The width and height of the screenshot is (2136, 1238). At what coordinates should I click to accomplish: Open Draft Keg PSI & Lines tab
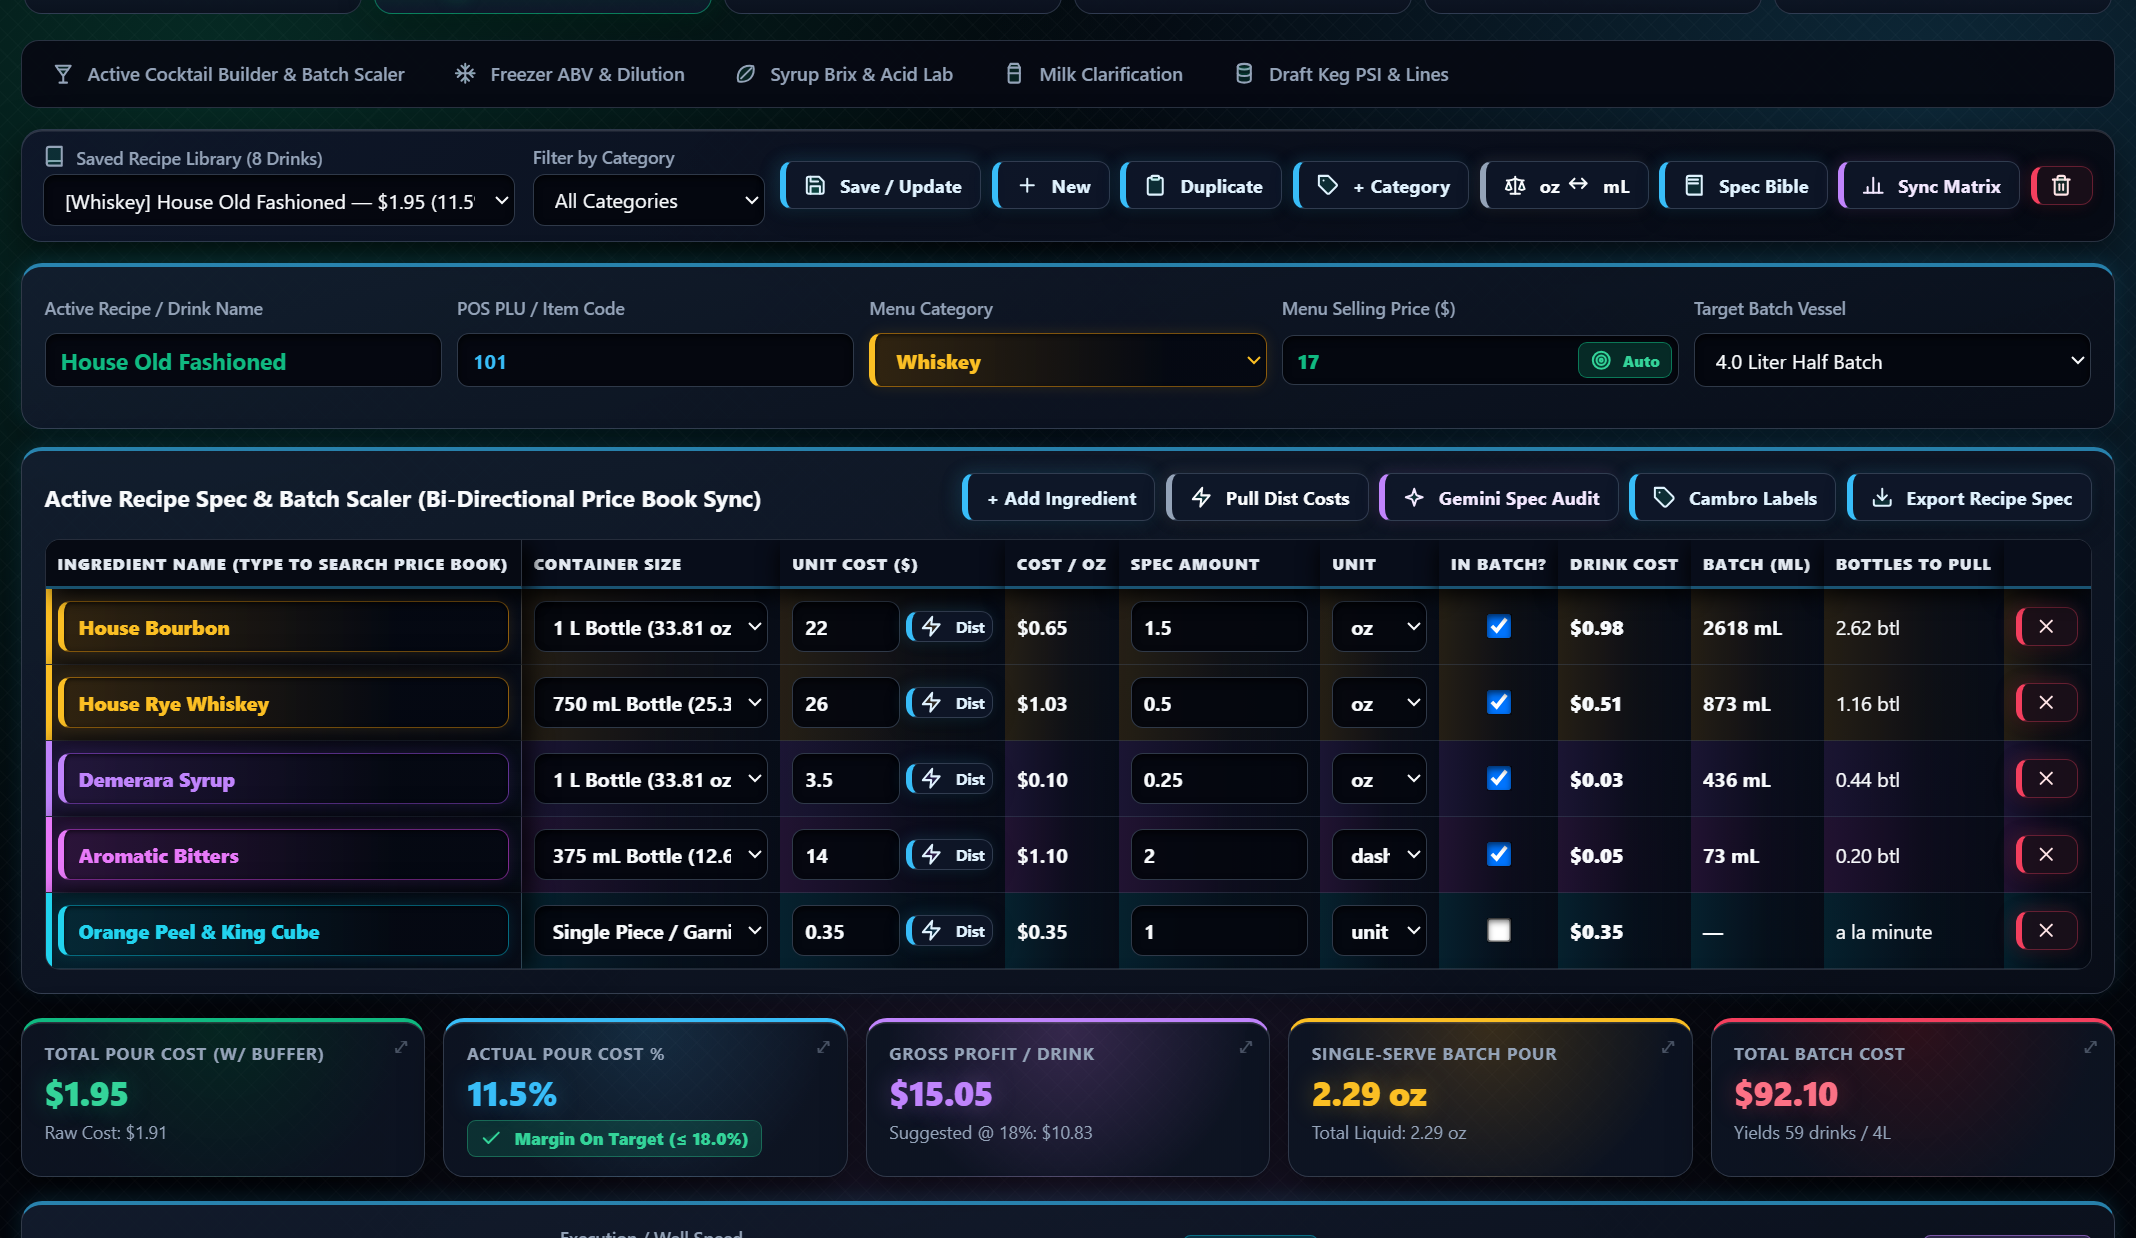pyautogui.click(x=1342, y=74)
